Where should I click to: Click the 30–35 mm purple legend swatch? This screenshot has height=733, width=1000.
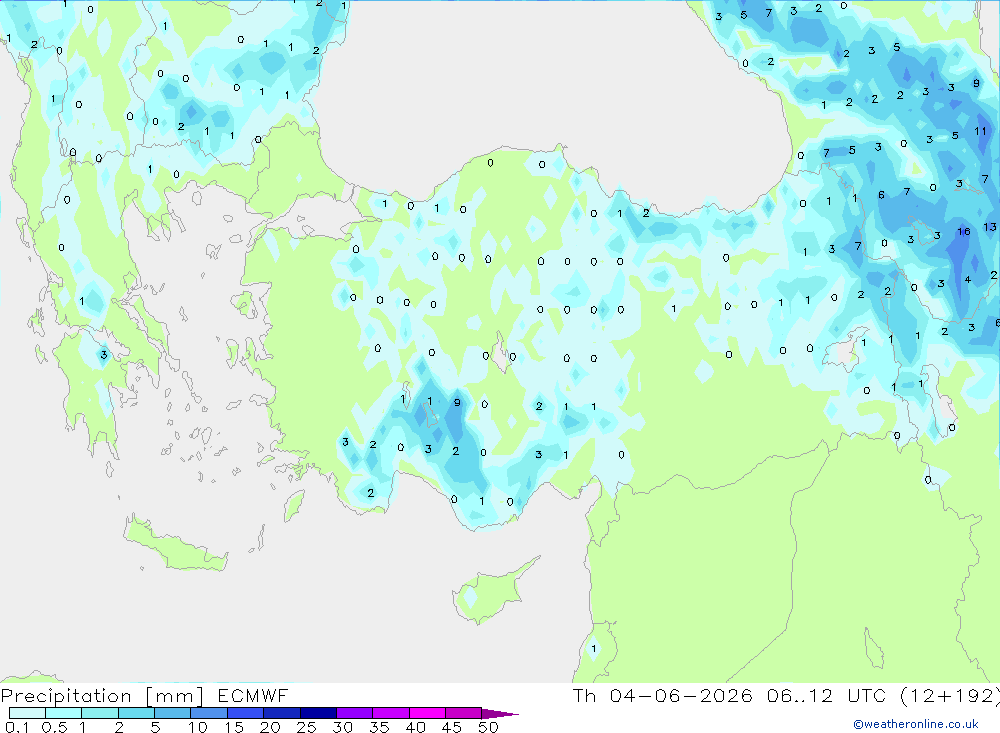tap(355, 713)
